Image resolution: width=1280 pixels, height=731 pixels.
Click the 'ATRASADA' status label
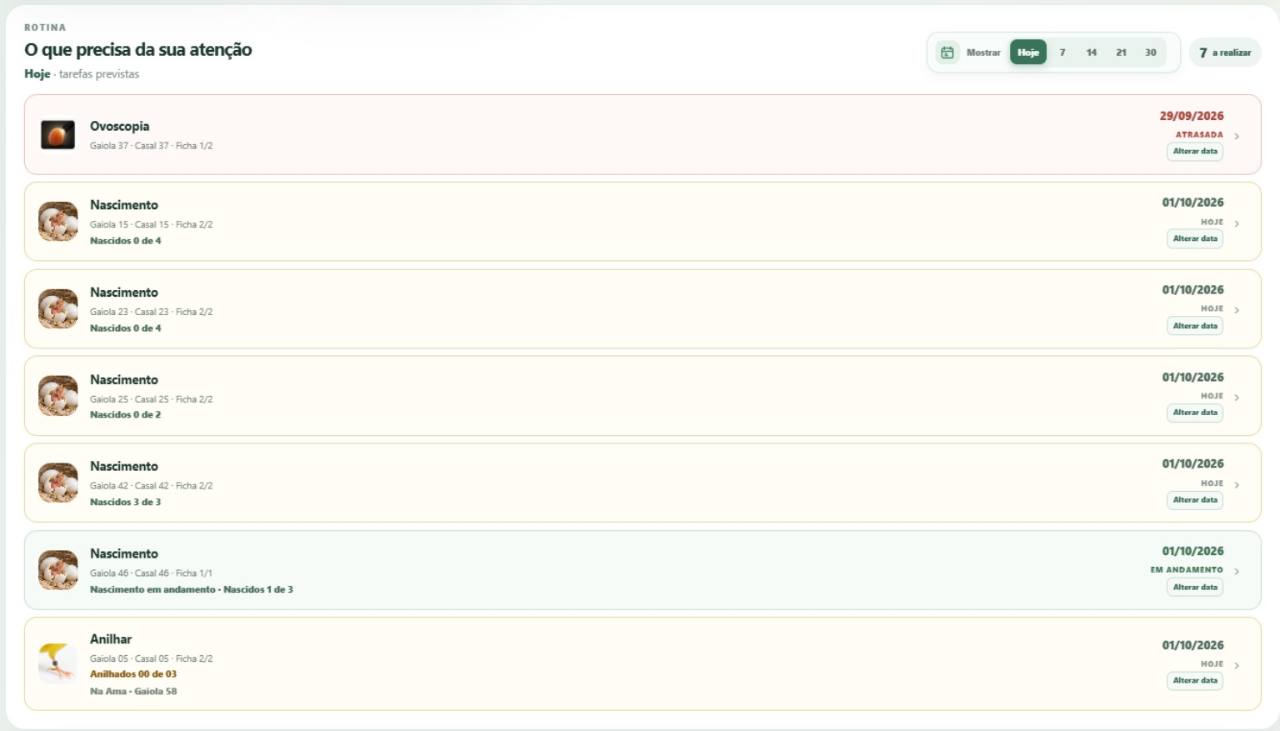pyautogui.click(x=1199, y=135)
